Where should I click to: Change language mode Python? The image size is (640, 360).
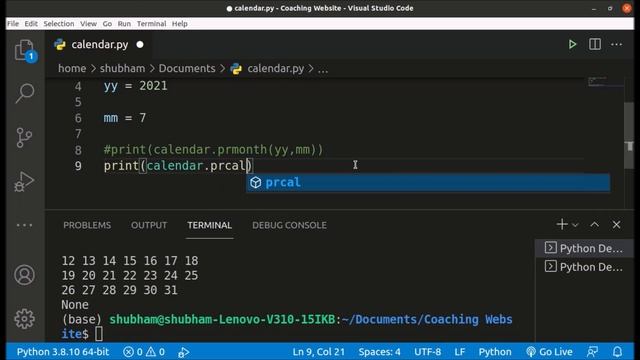495,352
